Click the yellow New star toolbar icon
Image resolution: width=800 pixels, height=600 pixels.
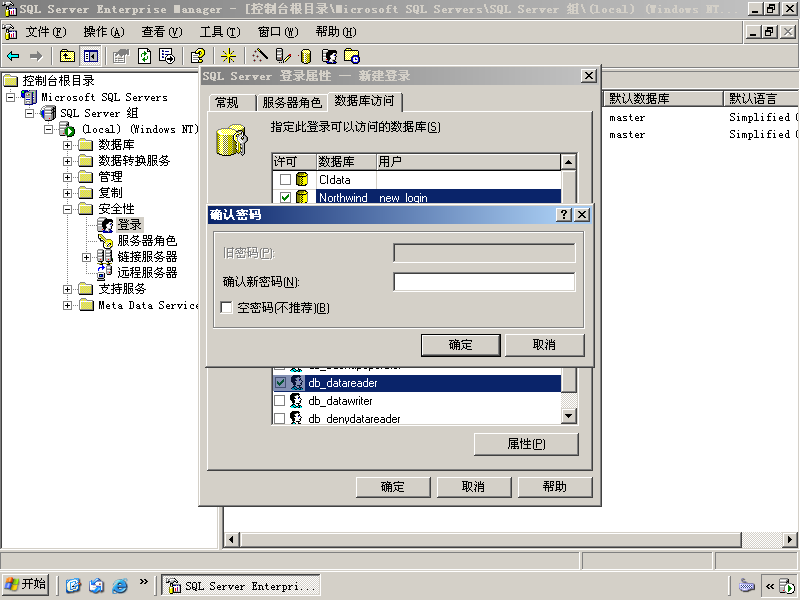click(x=228, y=56)
